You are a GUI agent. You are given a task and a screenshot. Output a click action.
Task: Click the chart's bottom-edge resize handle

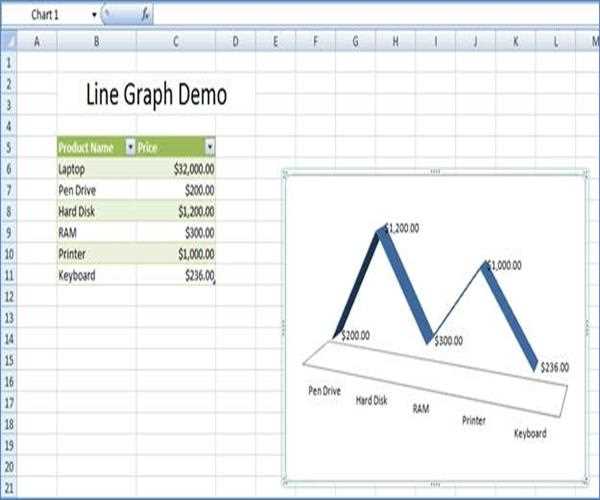pos(434,483)
